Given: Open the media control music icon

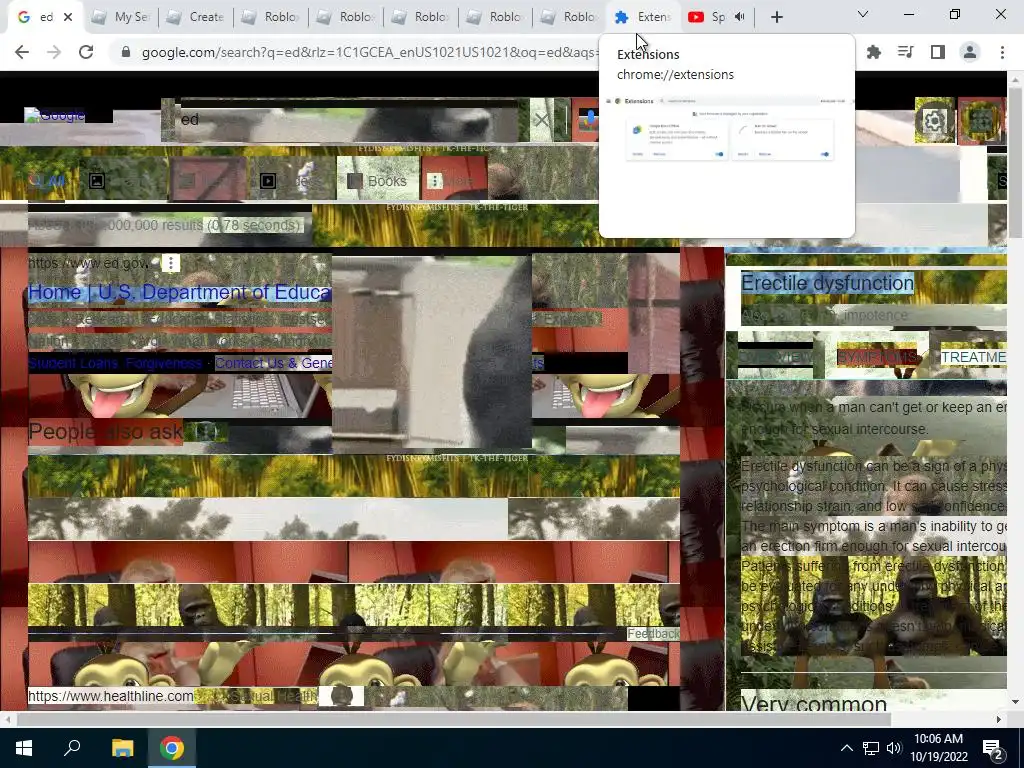Looking at the screenshot, I should pos(905,52).
